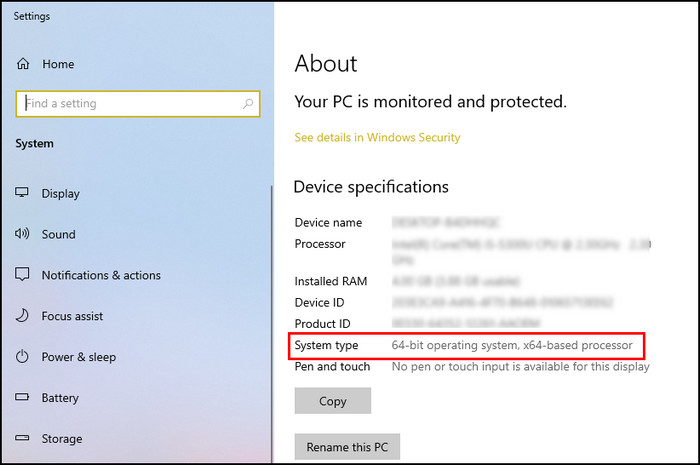
Task: Select the Sound speaker icon
Action: point(22,234)
